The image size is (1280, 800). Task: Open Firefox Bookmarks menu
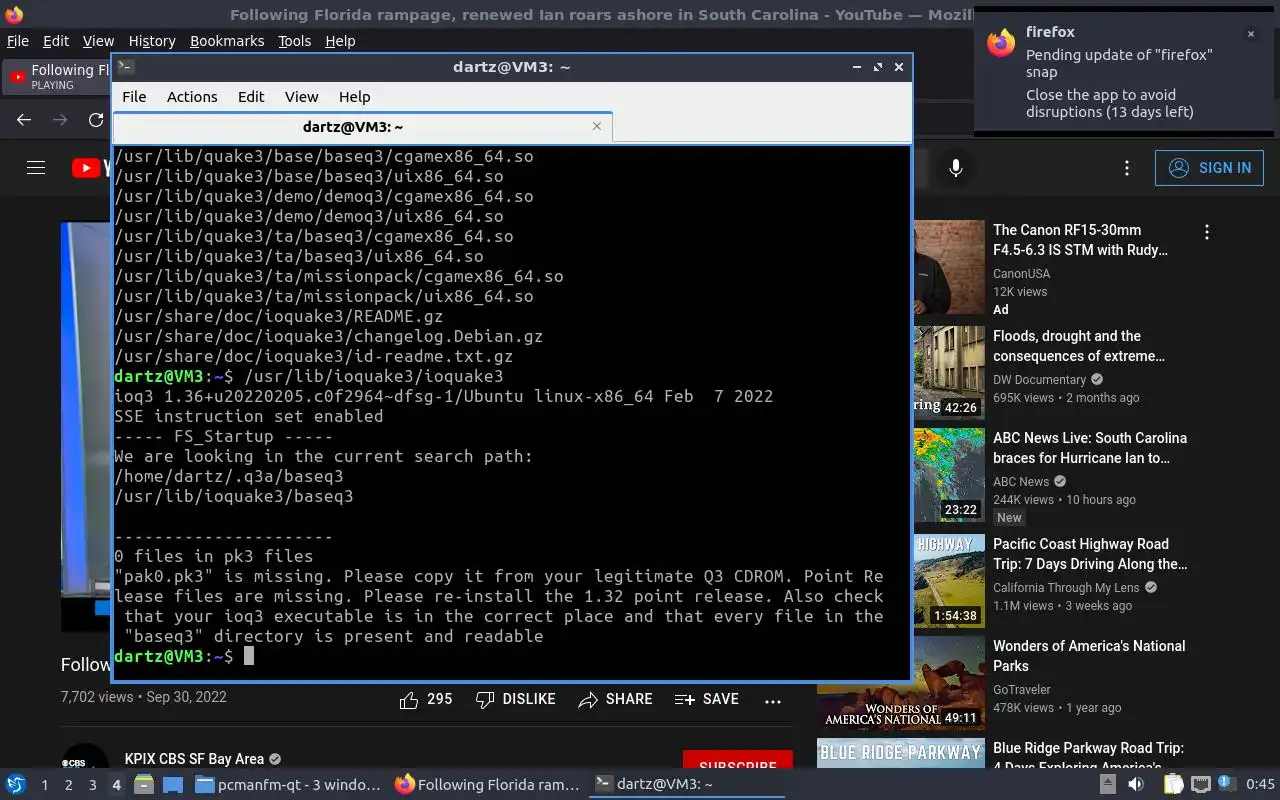click(227, 41)
